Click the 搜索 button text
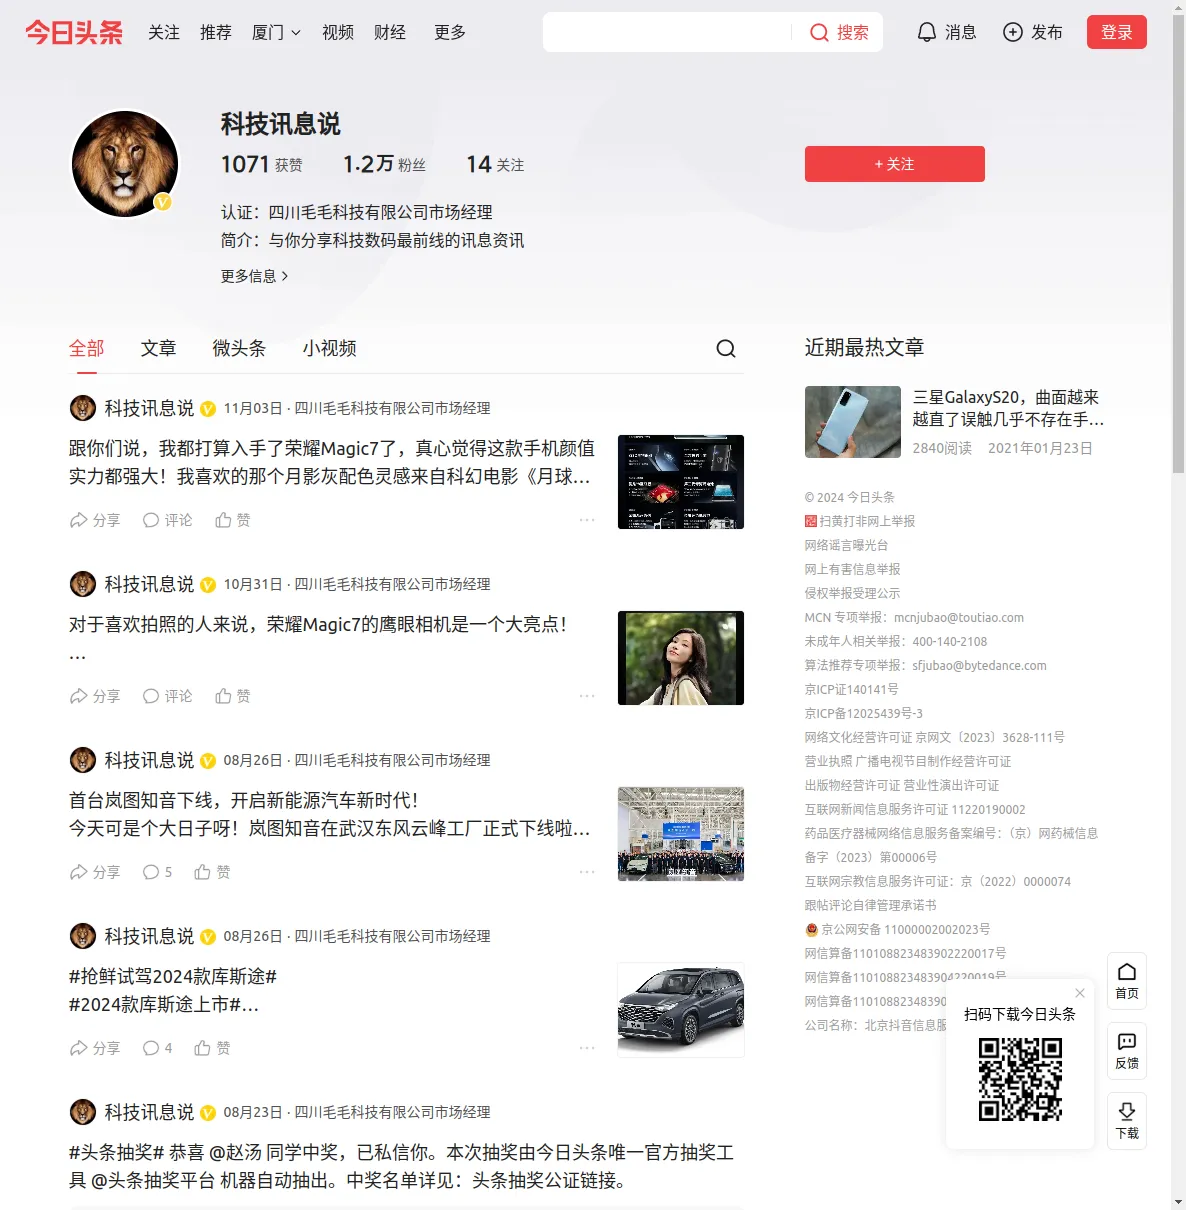 (x=853, y=32)
